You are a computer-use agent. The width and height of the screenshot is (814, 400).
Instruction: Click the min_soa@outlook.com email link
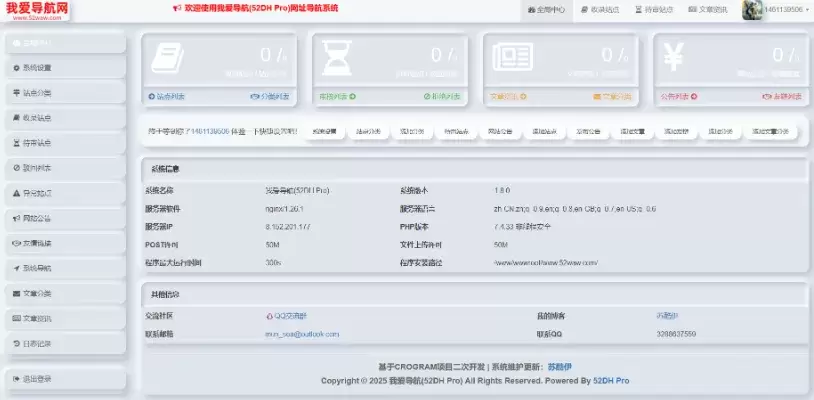point(301,334)
